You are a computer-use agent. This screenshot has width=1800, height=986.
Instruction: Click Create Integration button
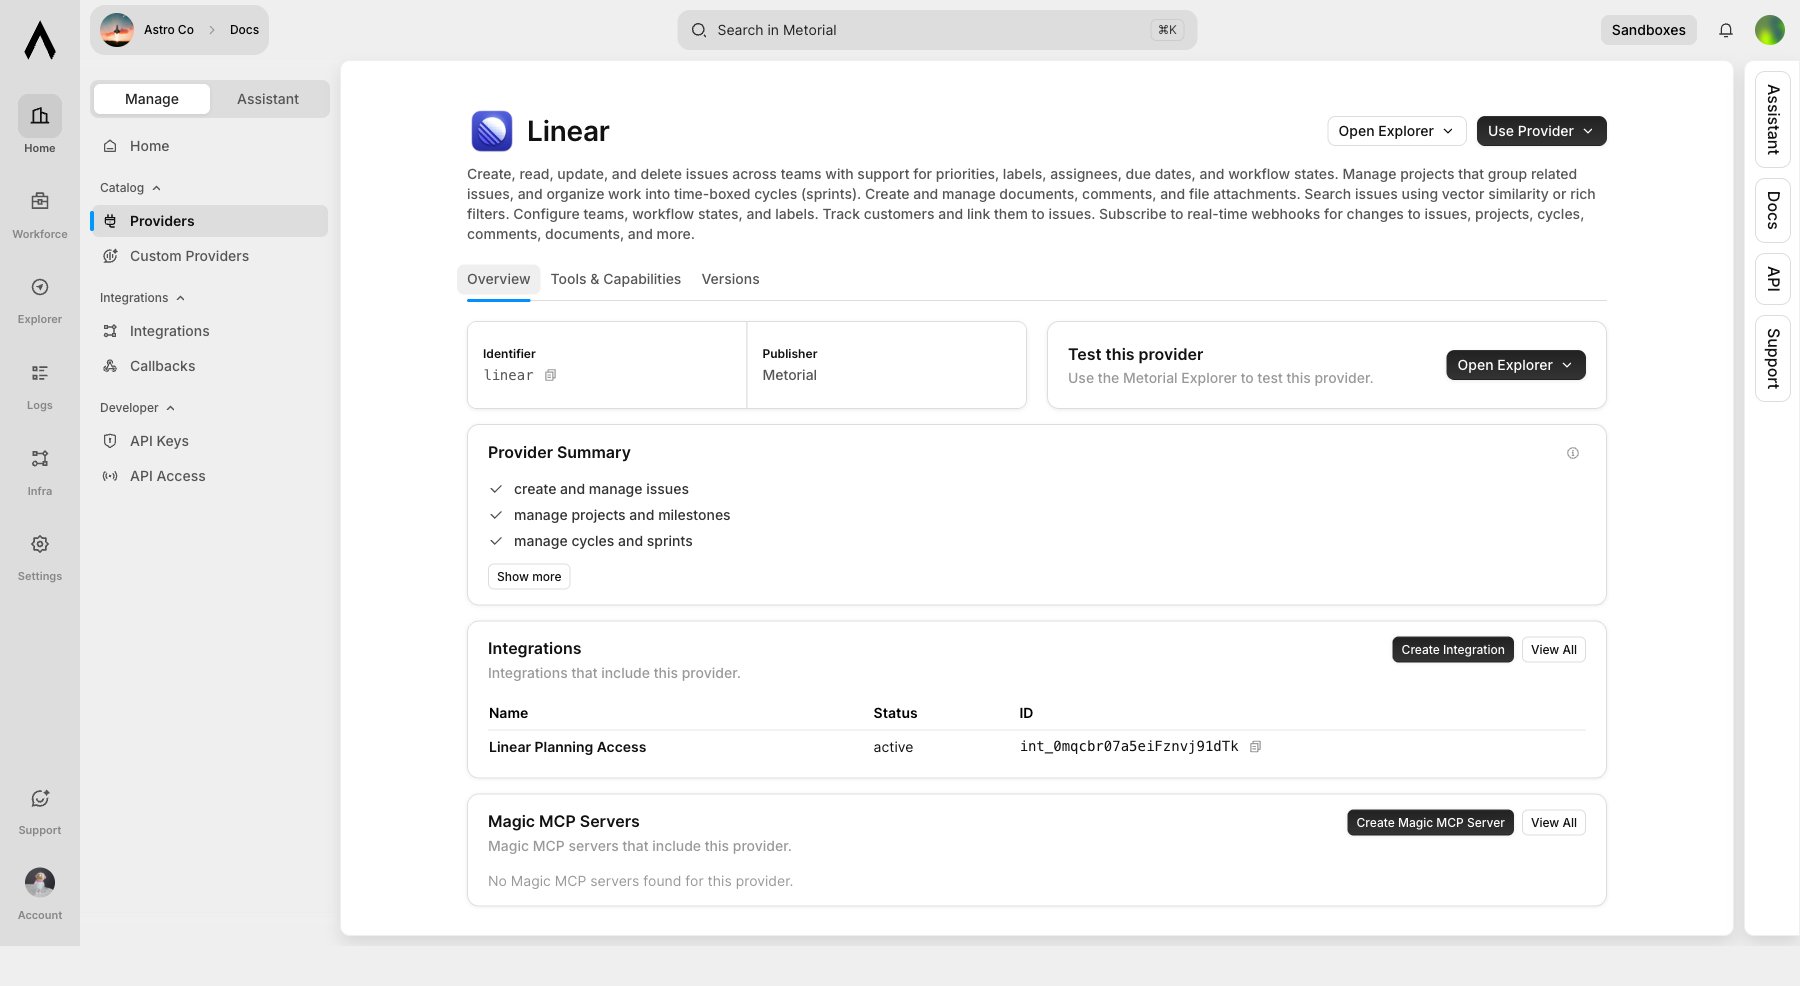[x=1453, y=650]
